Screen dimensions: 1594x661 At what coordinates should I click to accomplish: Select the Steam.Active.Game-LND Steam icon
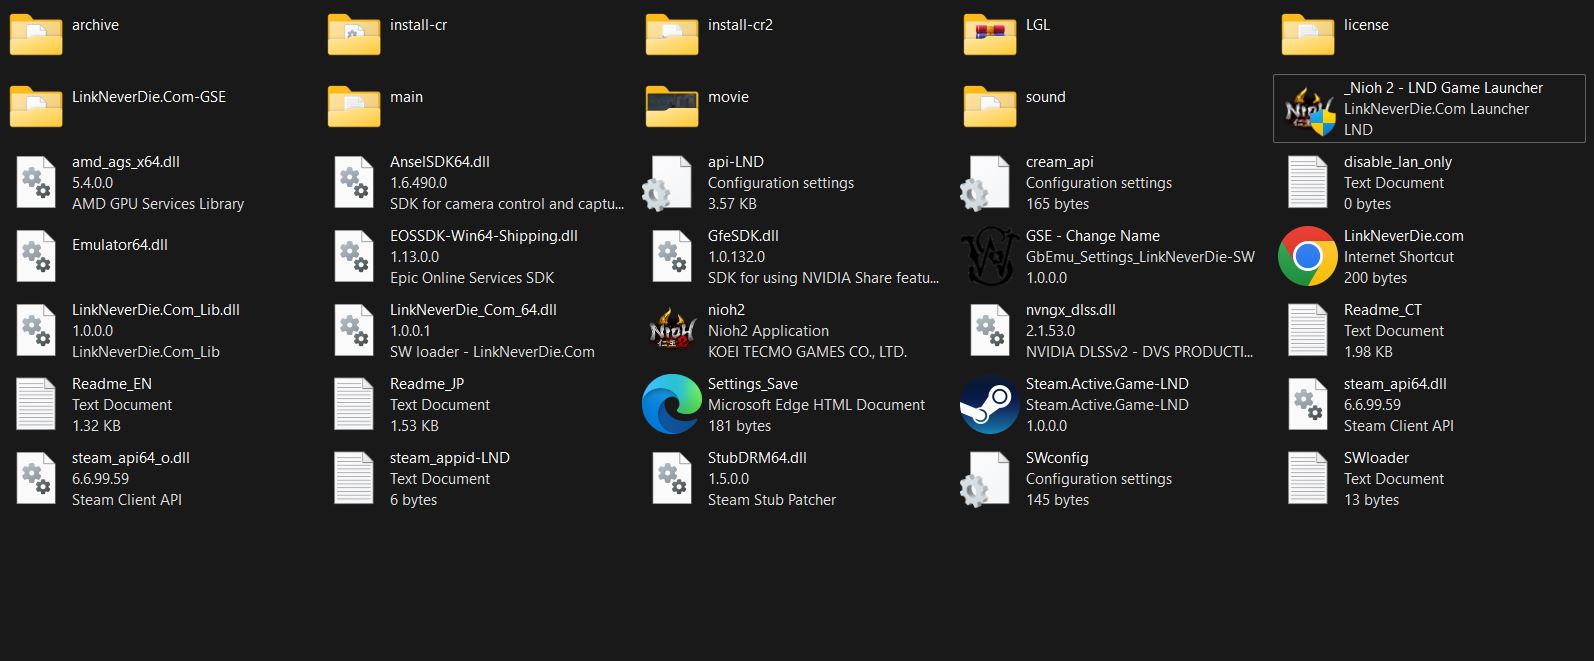point(990,405)
